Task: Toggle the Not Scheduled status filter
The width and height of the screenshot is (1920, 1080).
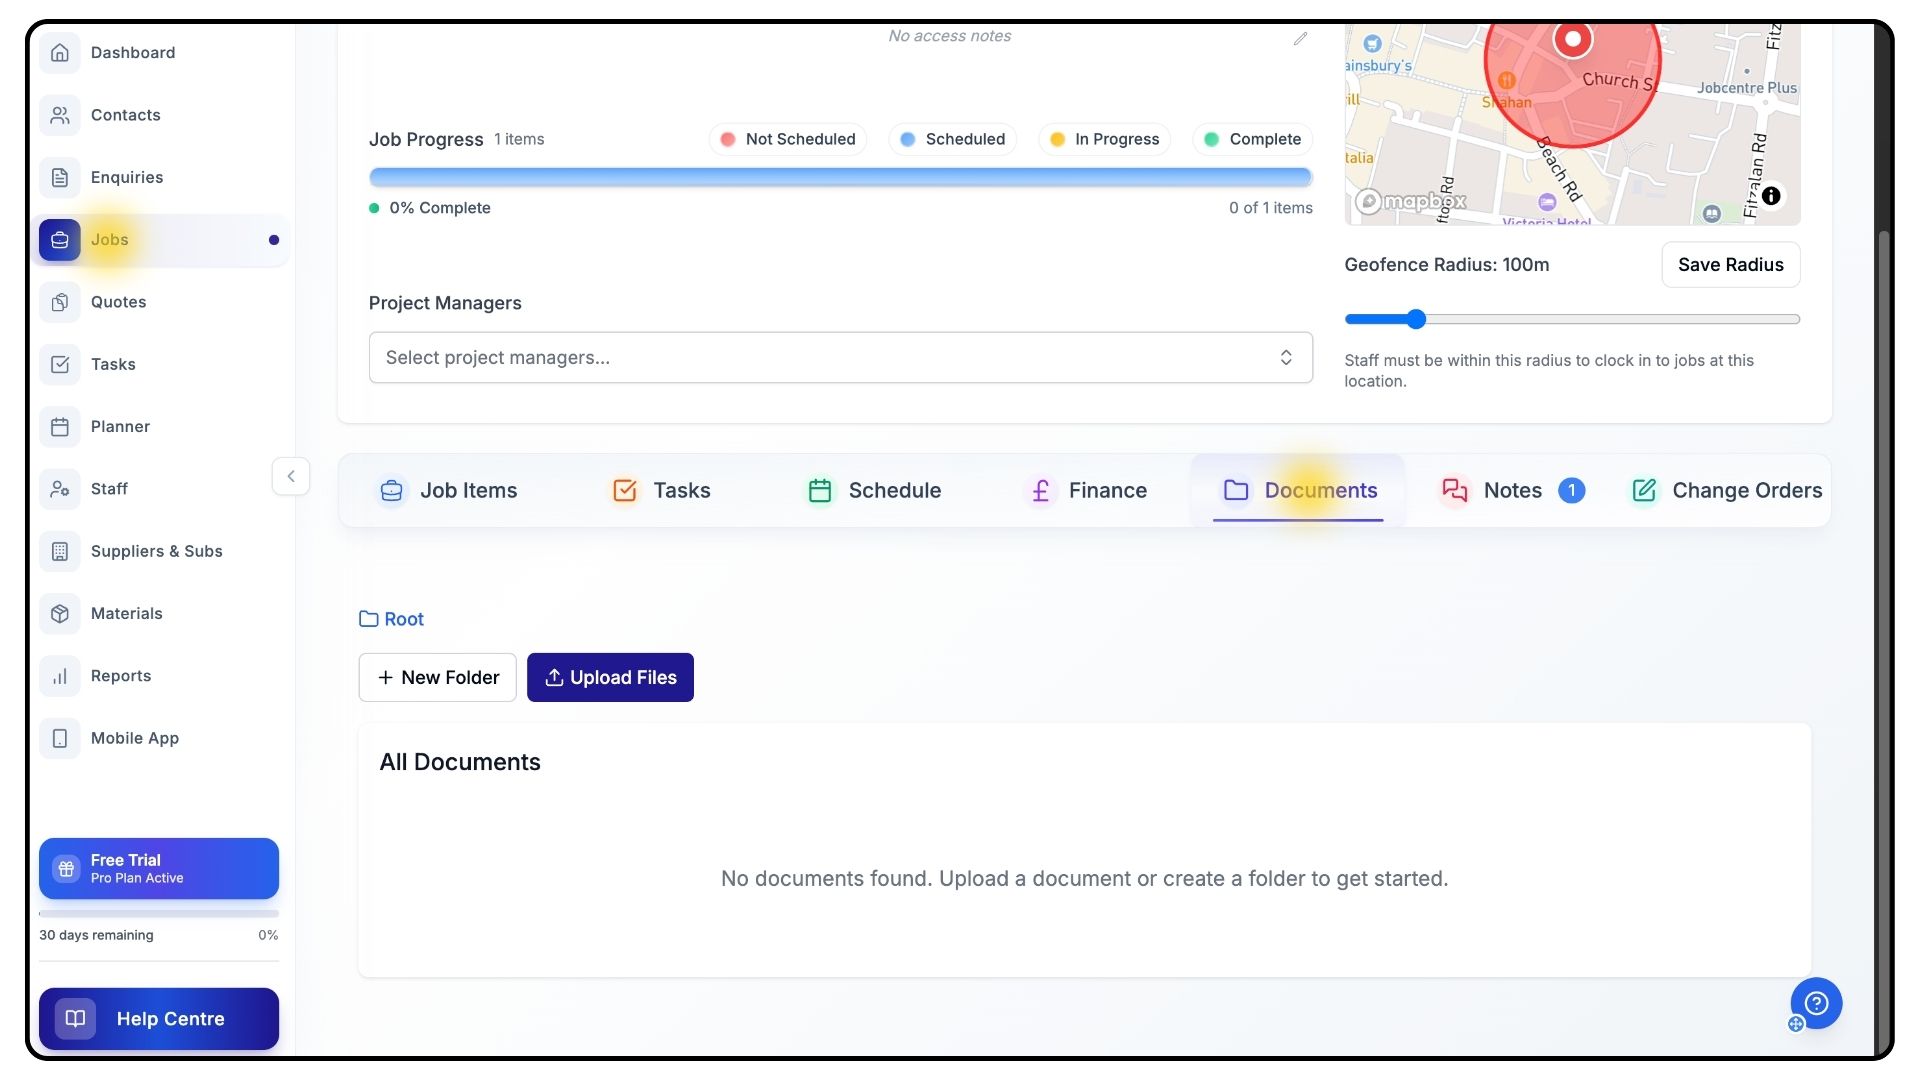Action: click(788, 139)
